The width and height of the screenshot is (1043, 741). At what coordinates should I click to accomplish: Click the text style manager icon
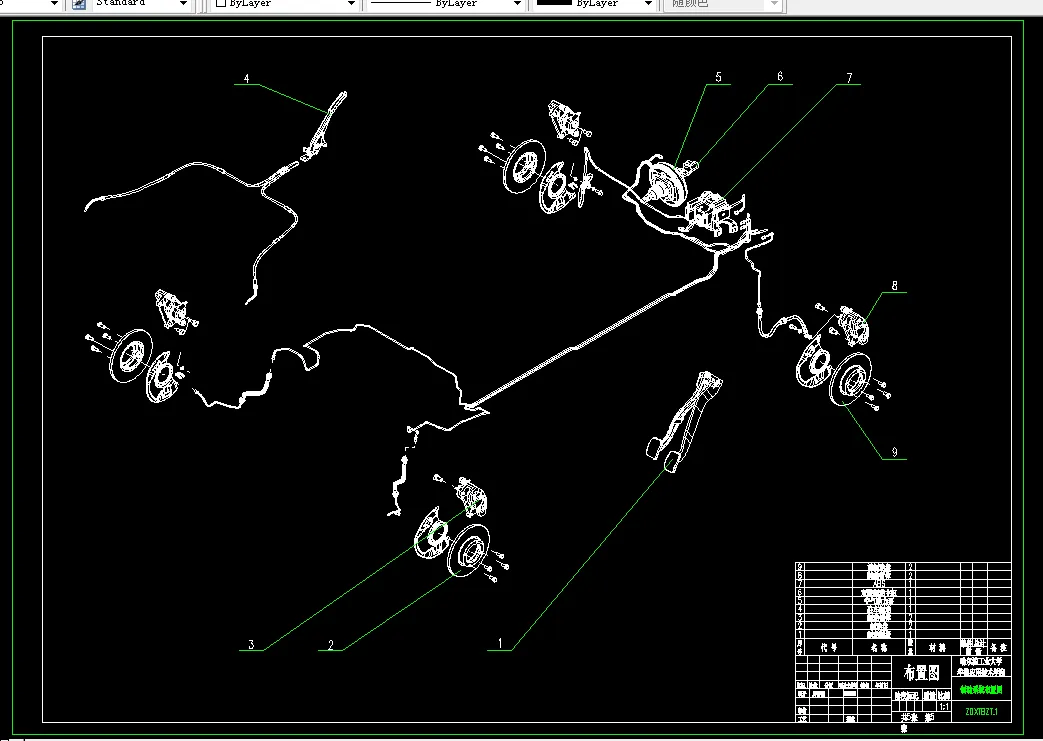(78, 4)
